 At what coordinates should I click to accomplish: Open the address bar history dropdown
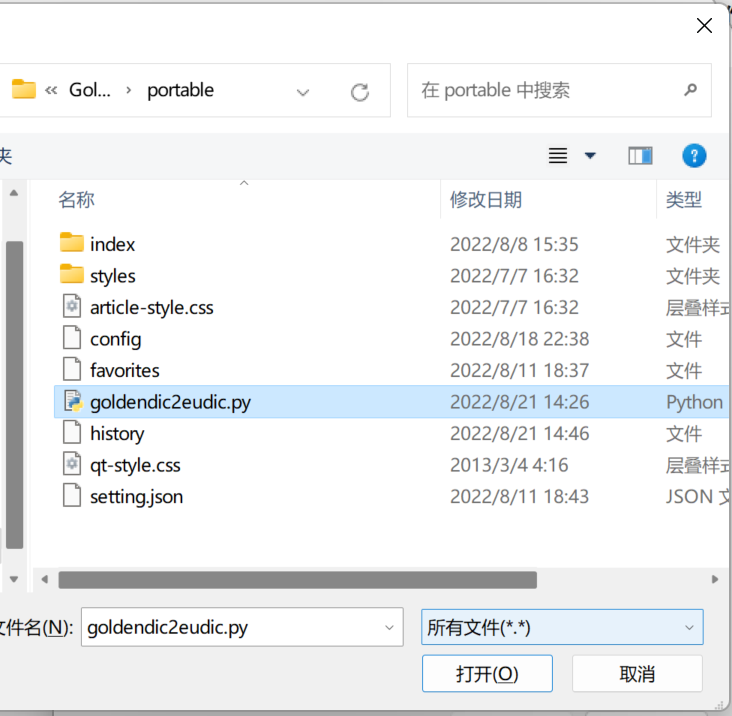pos(303,92)
